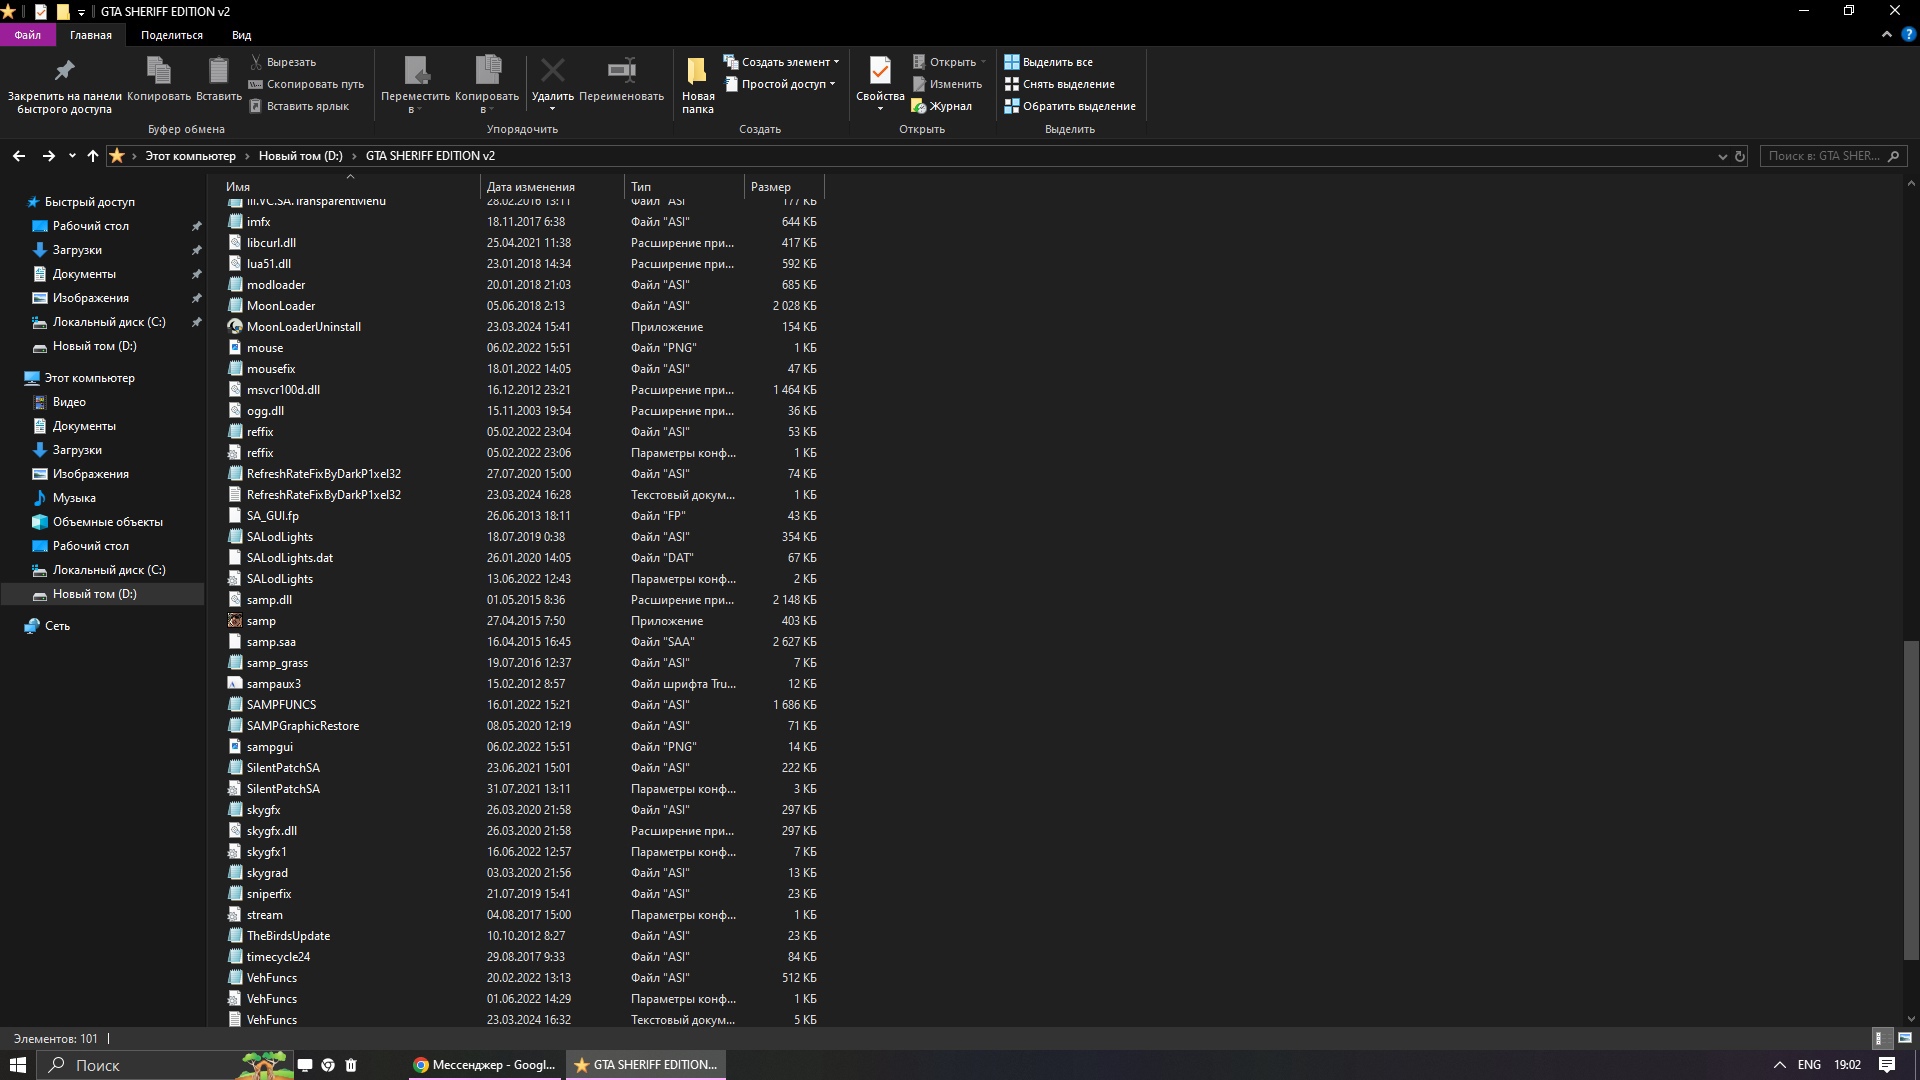This screenshot has height=1080, width=1920.
Task: Click Выделить все select all
Action: (x=1049, y=62)
